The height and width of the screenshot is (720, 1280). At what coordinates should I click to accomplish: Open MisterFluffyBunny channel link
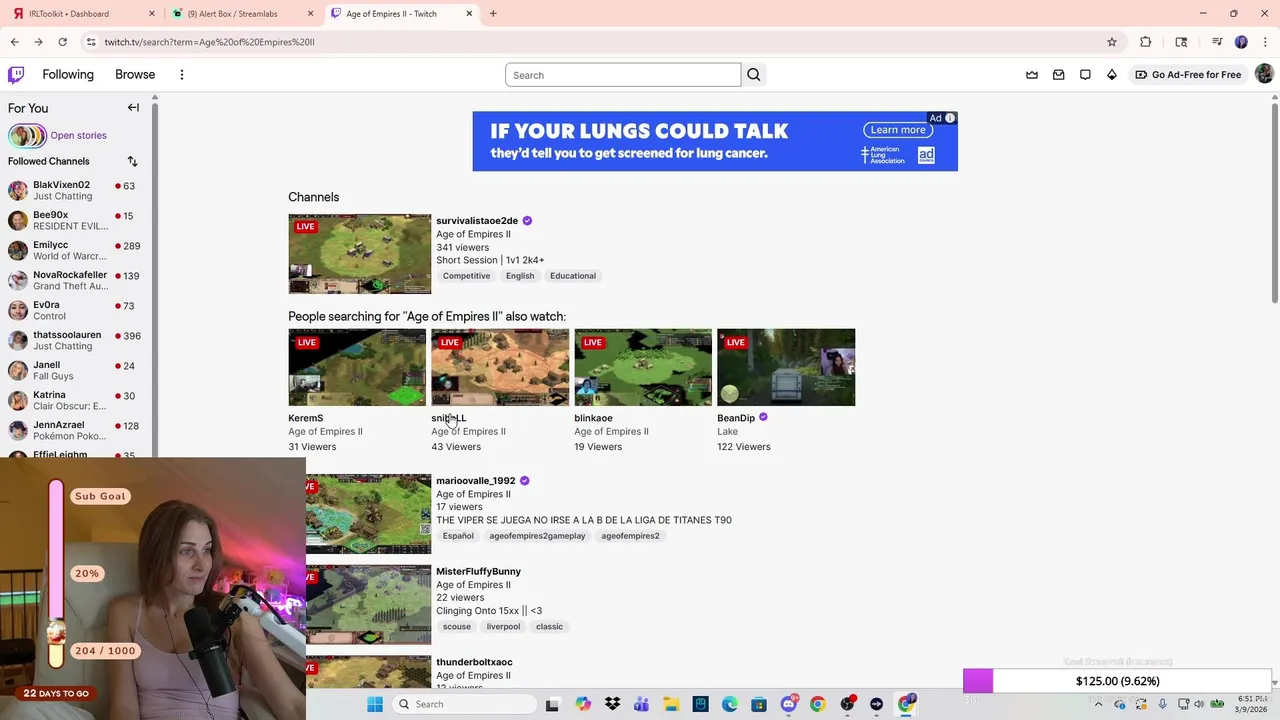tap(478, 572)
